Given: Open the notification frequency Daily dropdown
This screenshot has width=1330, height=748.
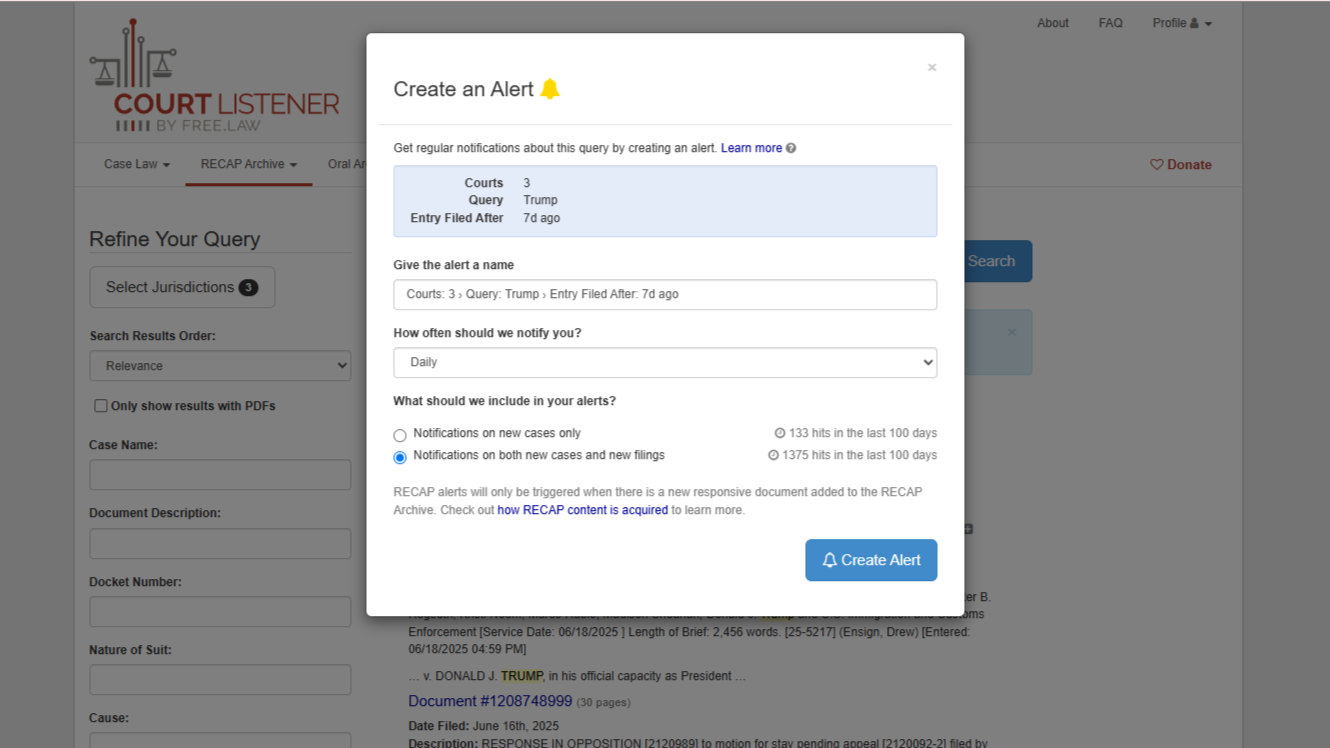Looking at the screenshot, I should tap(665, 362).
